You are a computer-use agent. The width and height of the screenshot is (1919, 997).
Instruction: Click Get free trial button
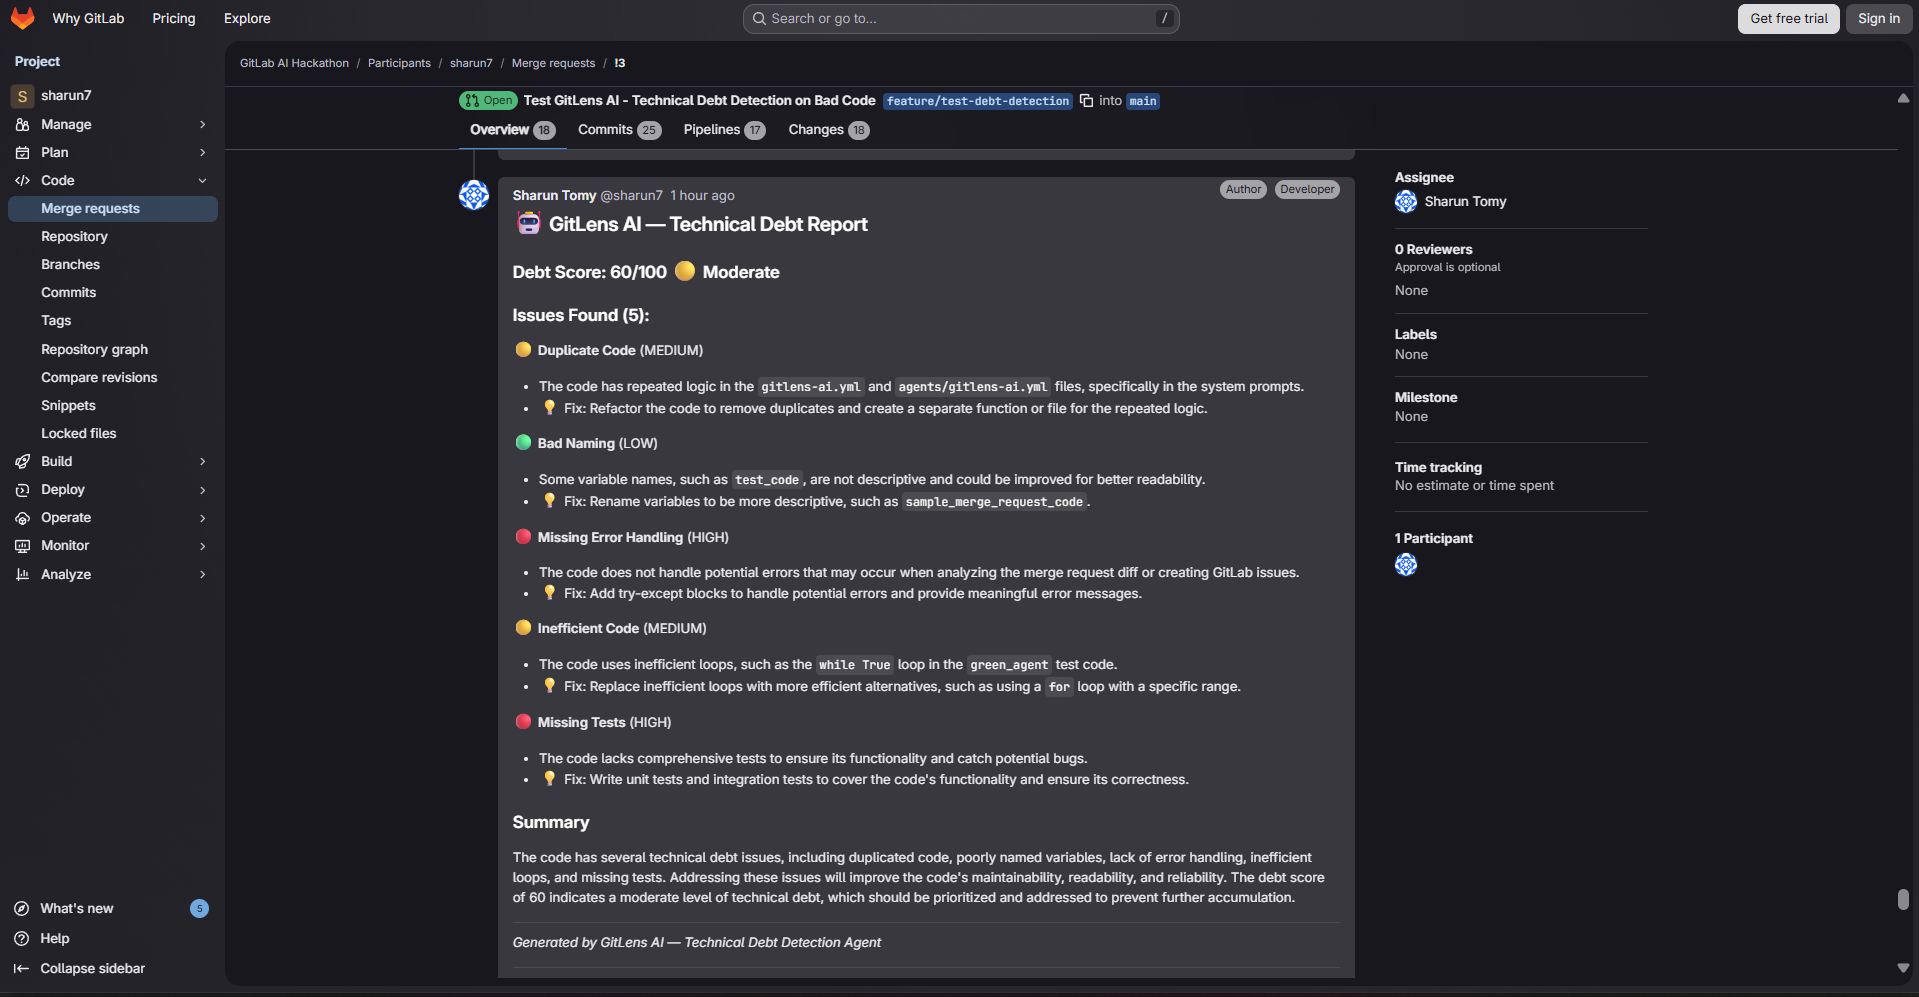(x=1789, y=19)
